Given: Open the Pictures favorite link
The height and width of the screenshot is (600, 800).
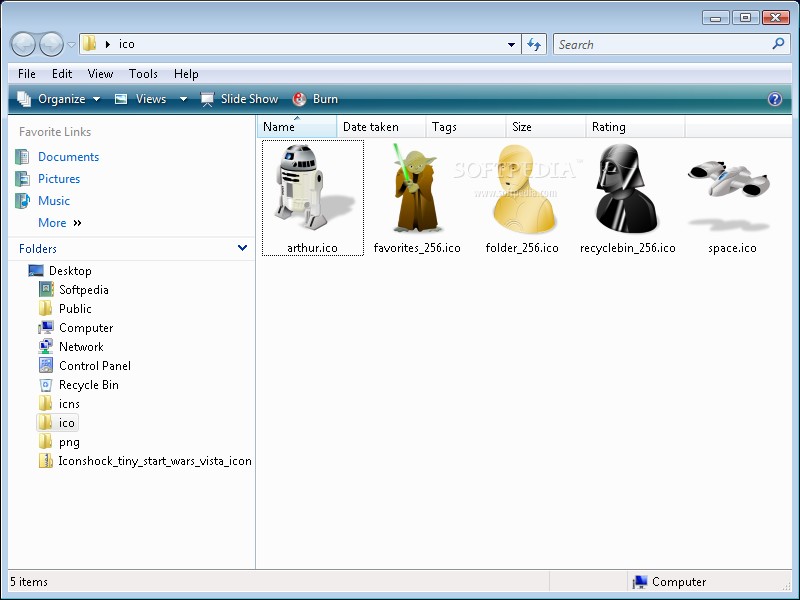Looking at the screenshot, I should (59, 179).
